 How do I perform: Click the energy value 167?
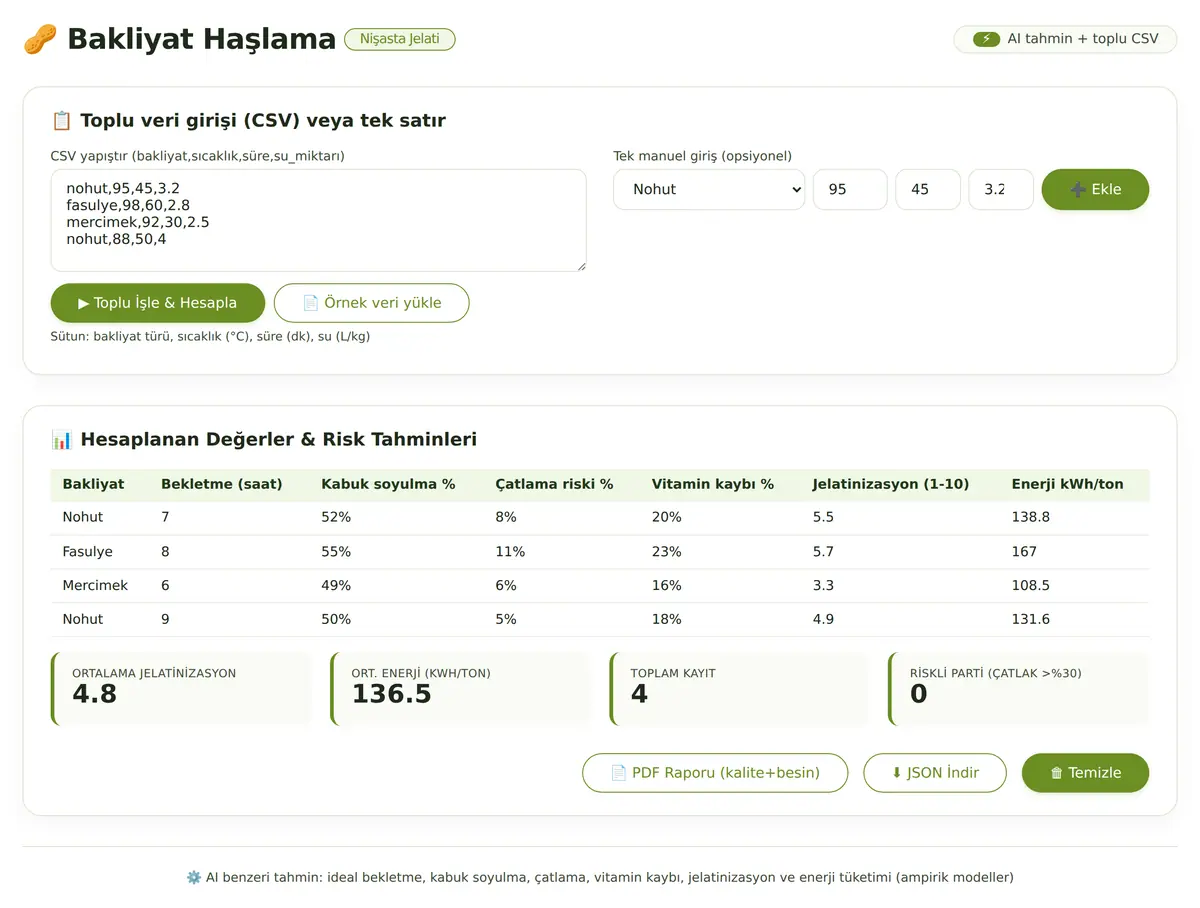pos(1024,552)
